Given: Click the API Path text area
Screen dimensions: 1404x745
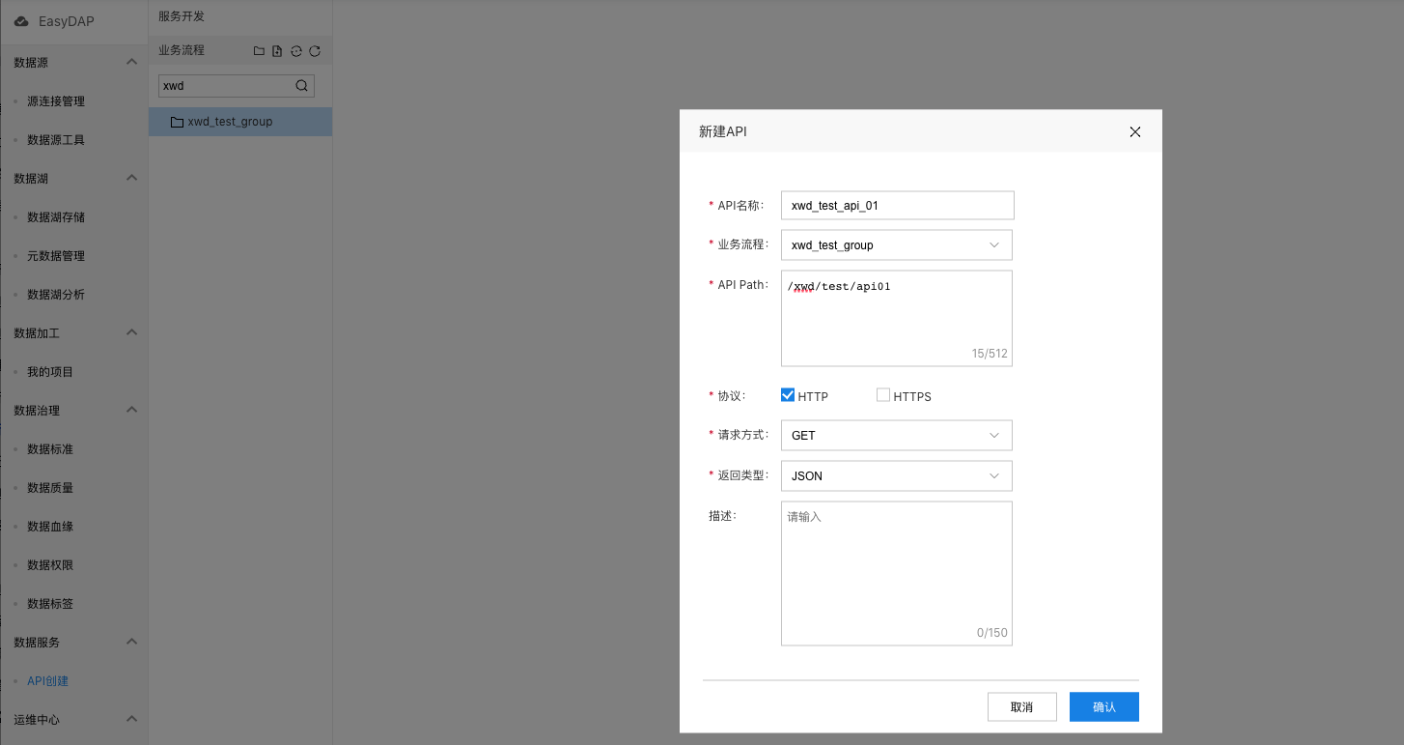Looking at the screenshot, I should [x=897, y=318].
